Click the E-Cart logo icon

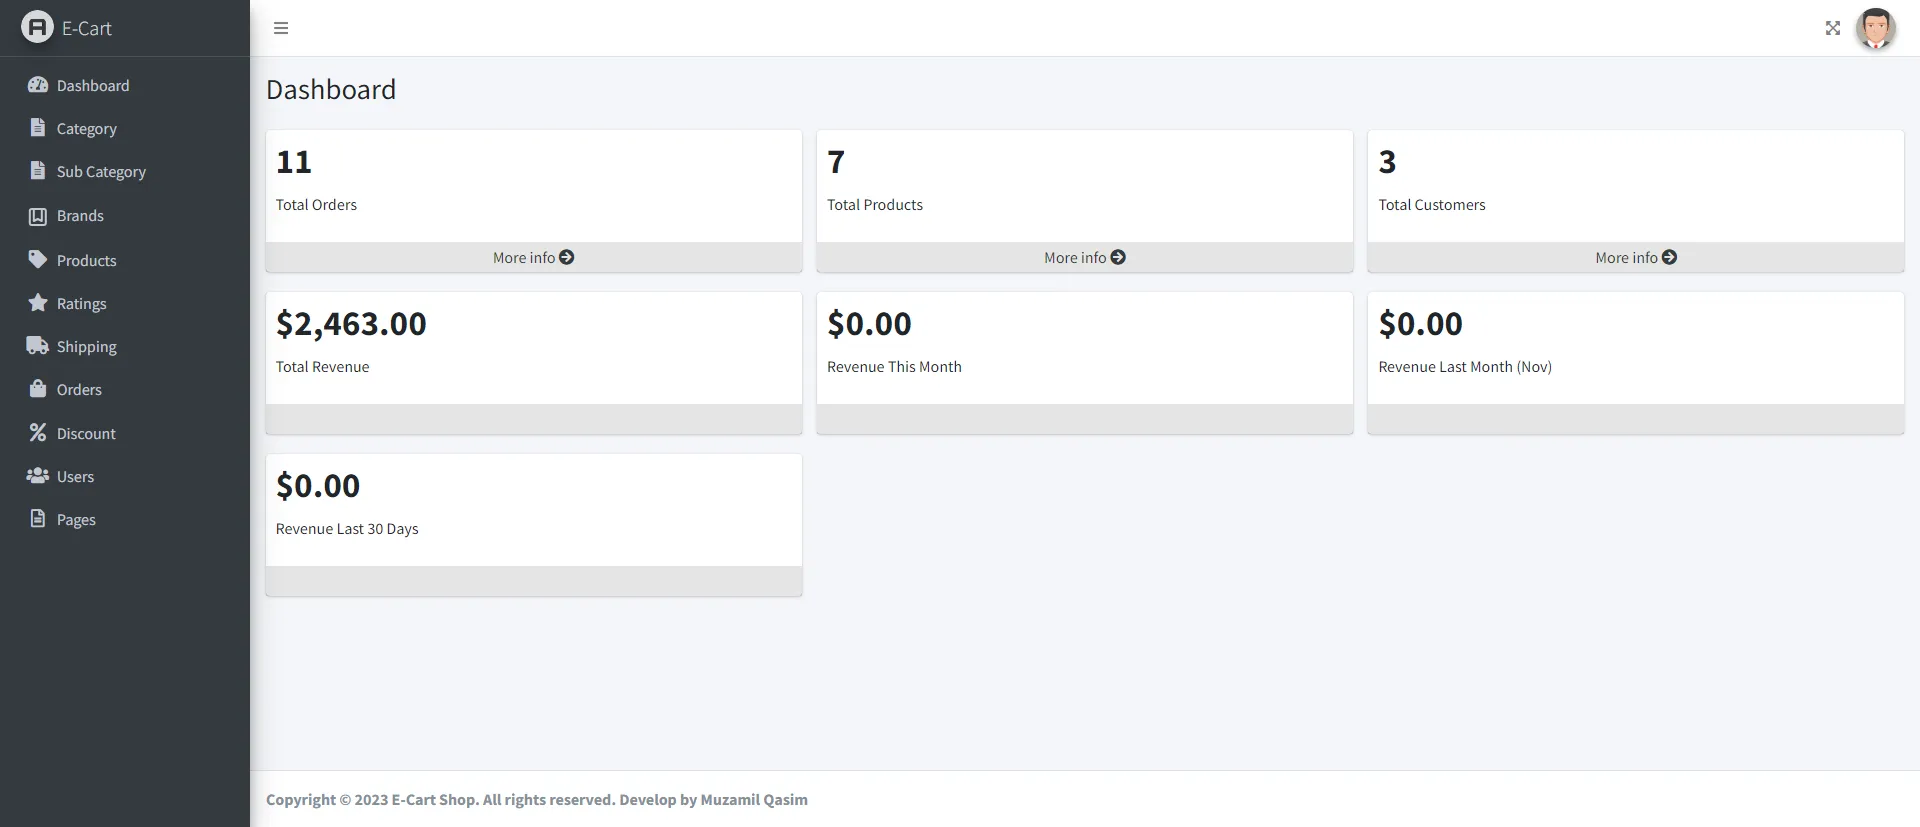pos(37,27)
